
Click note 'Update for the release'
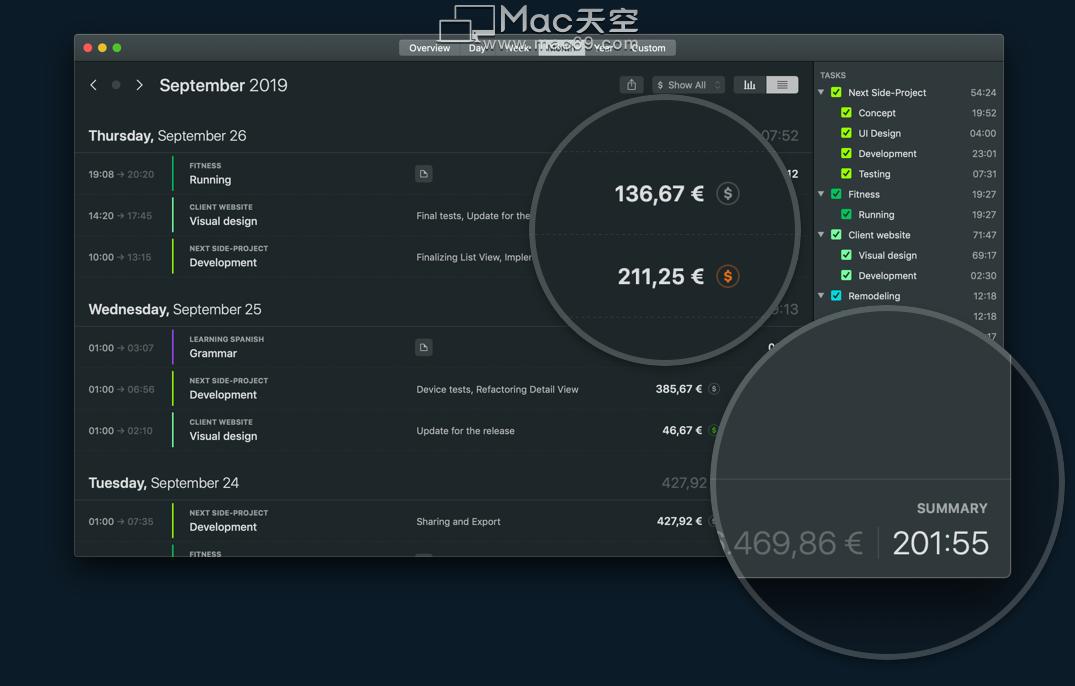tap(465, 430)
